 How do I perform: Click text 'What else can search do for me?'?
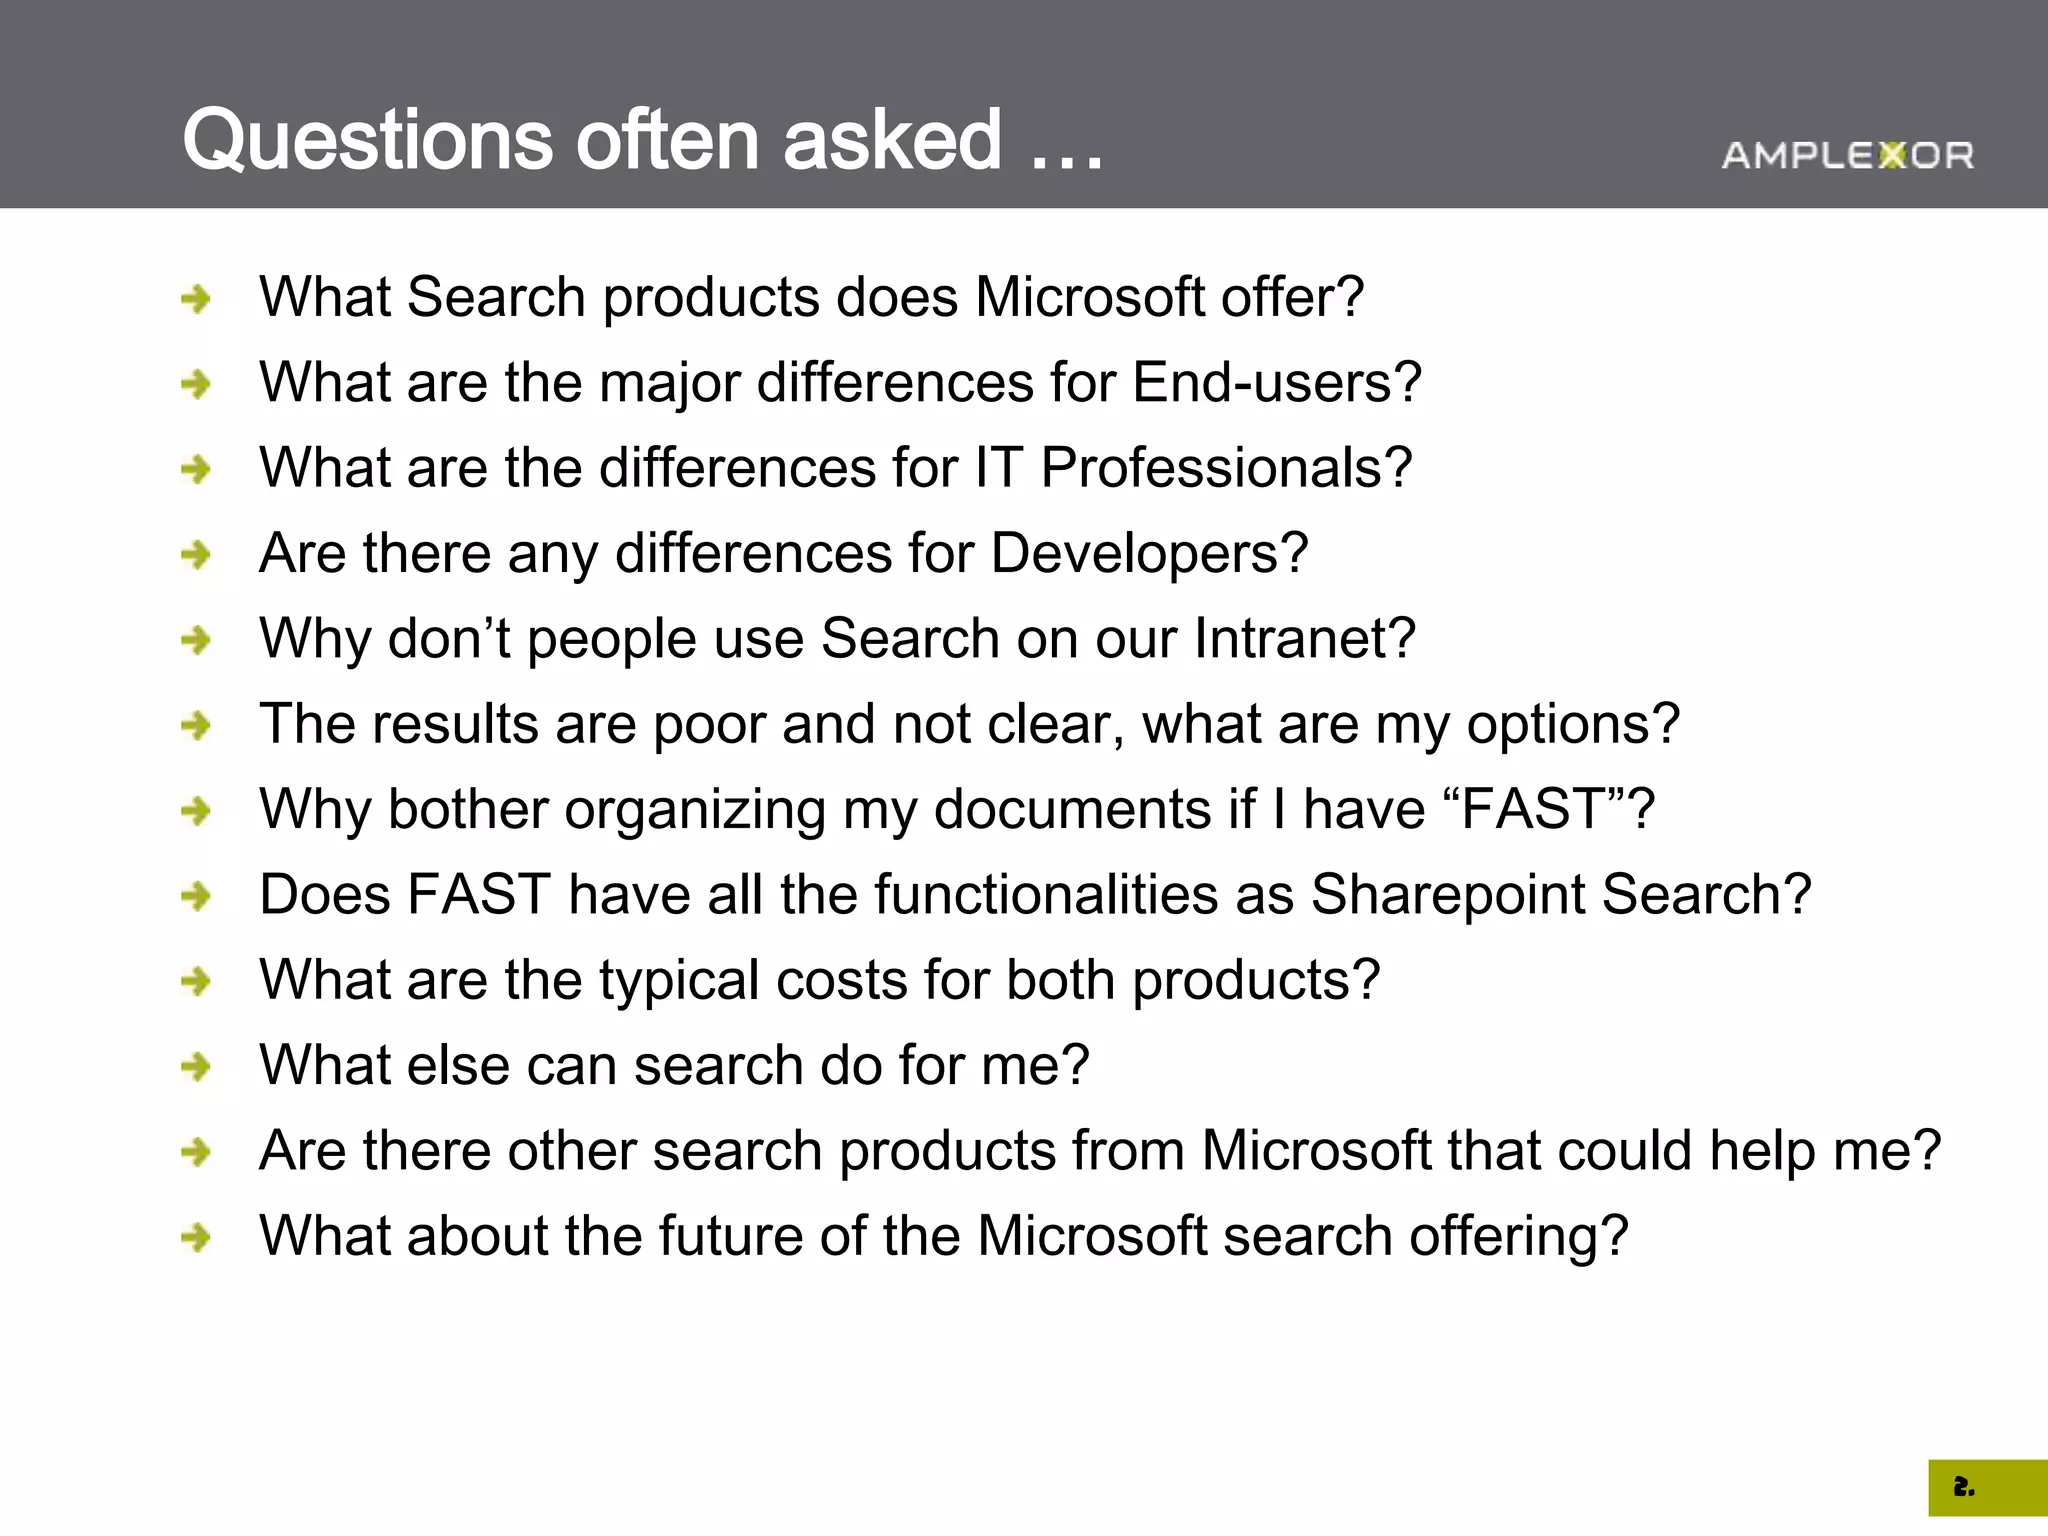coord(674,1066)
